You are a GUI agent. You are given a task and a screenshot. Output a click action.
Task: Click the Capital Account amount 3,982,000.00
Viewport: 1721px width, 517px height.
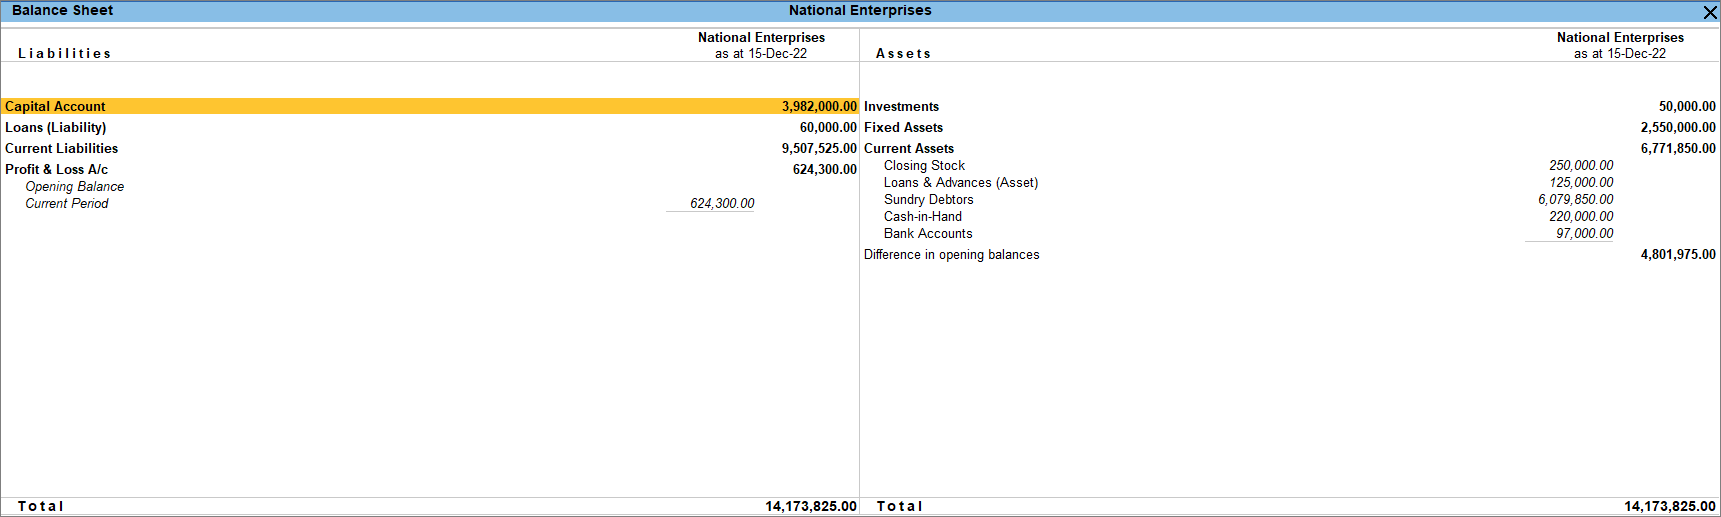click(x=819, y=106)
